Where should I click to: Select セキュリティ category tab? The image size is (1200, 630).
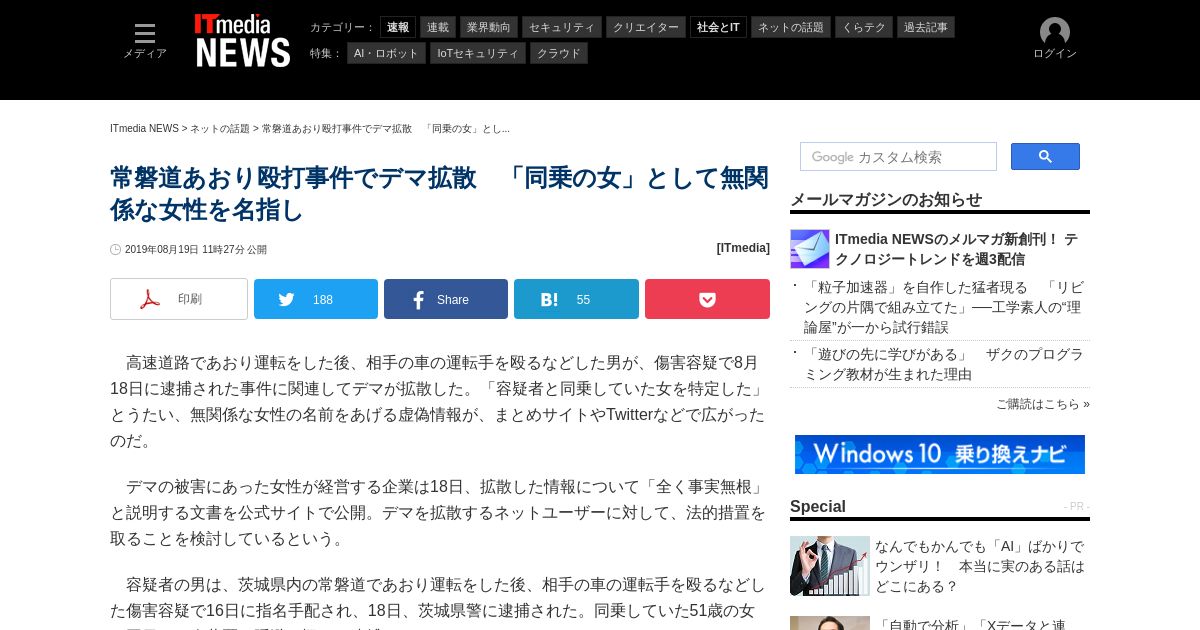click(562, 27)
